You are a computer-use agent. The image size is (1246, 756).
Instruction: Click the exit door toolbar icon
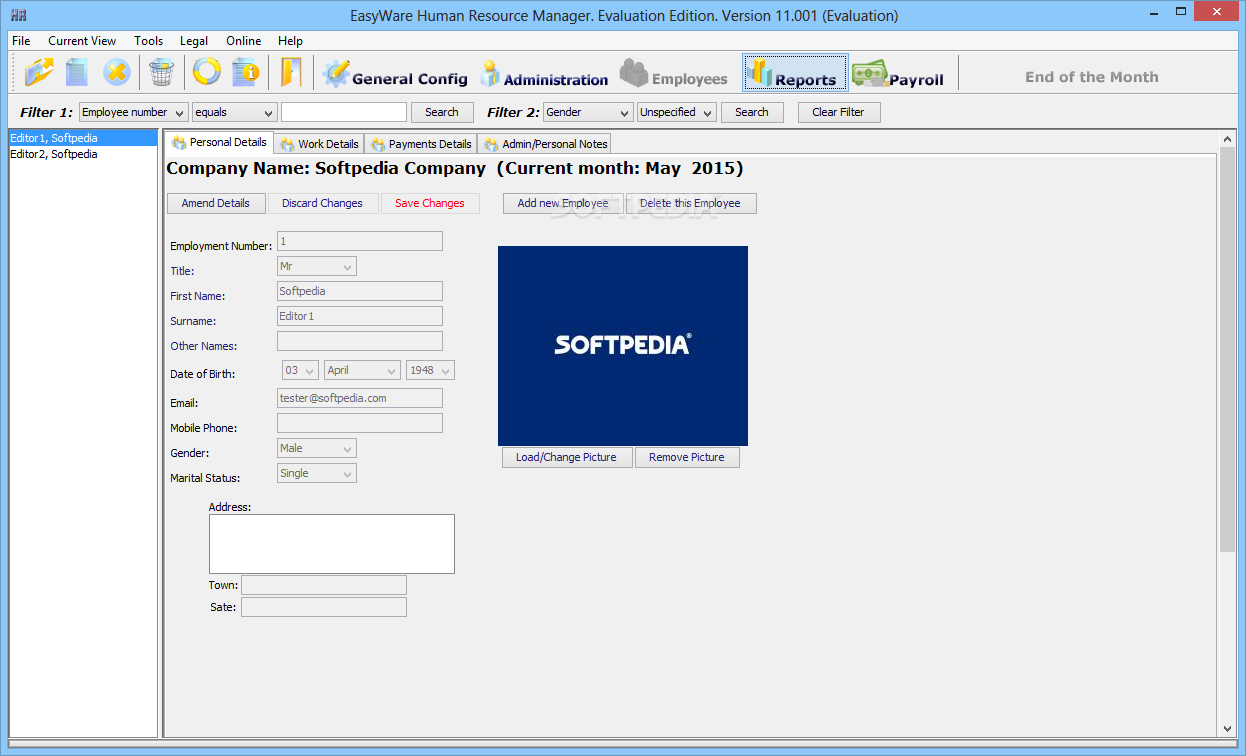click(291, 72)
